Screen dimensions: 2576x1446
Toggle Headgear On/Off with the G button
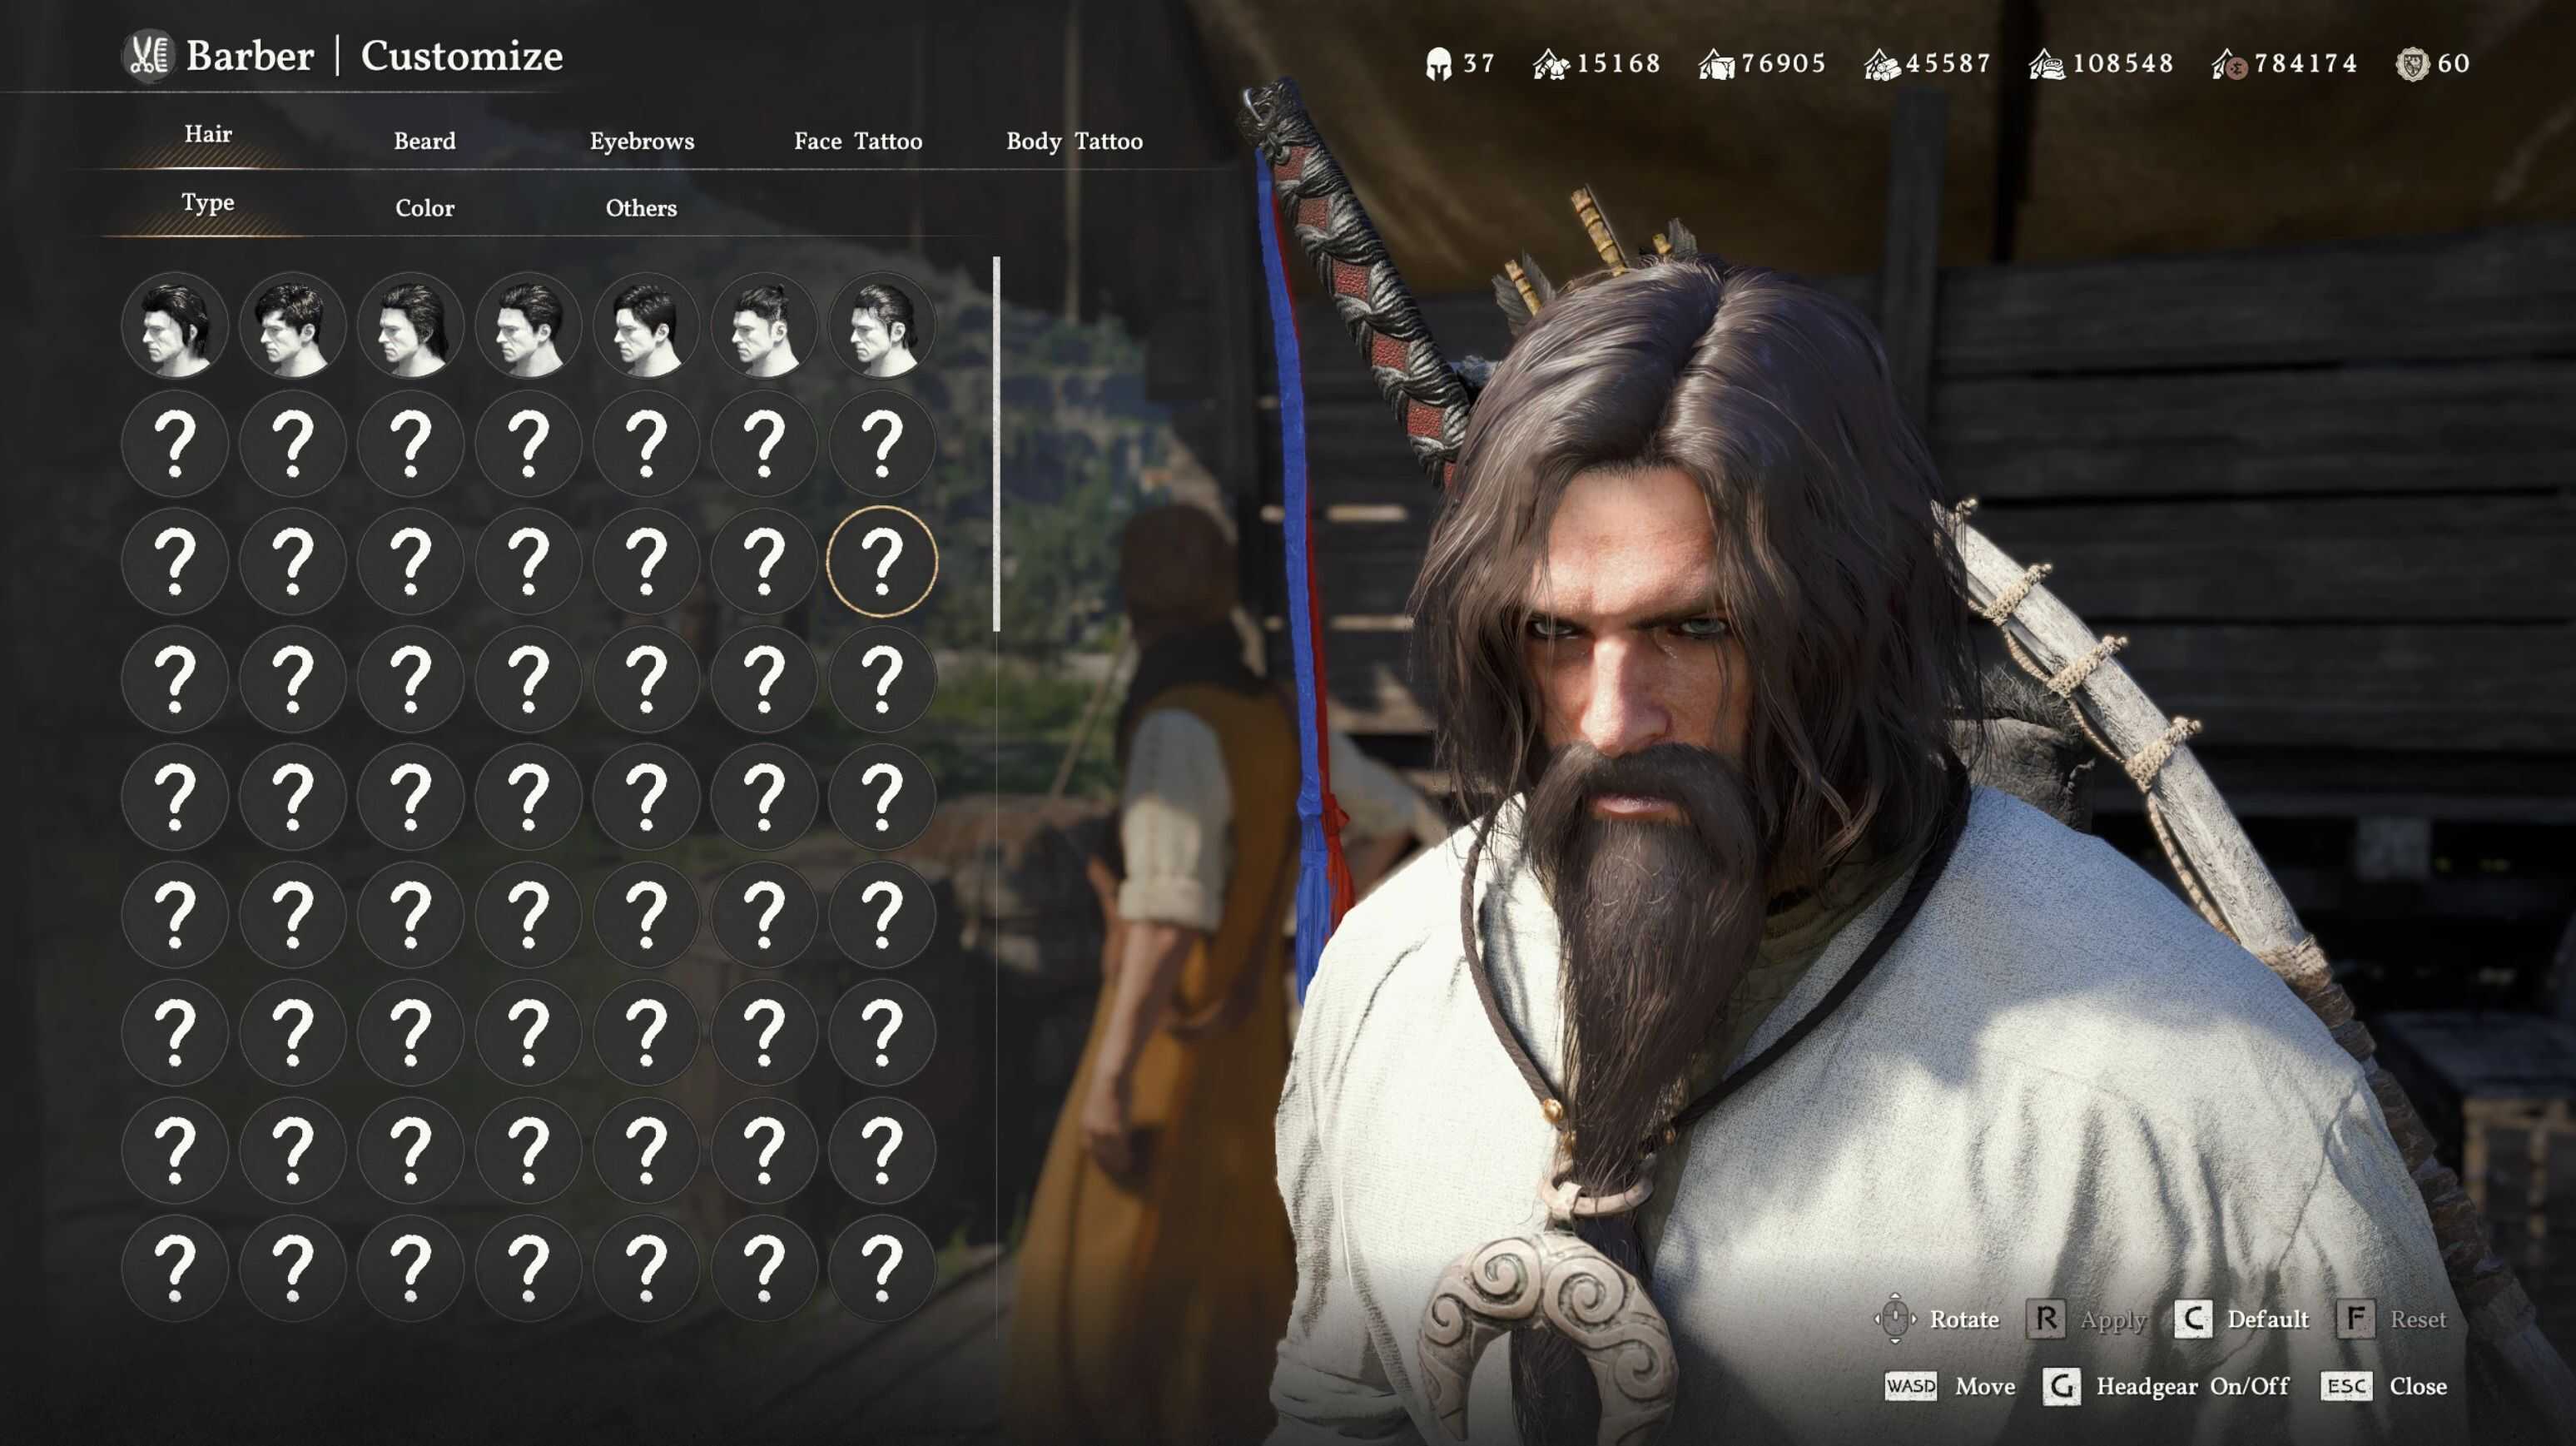click(2061, 1386)
